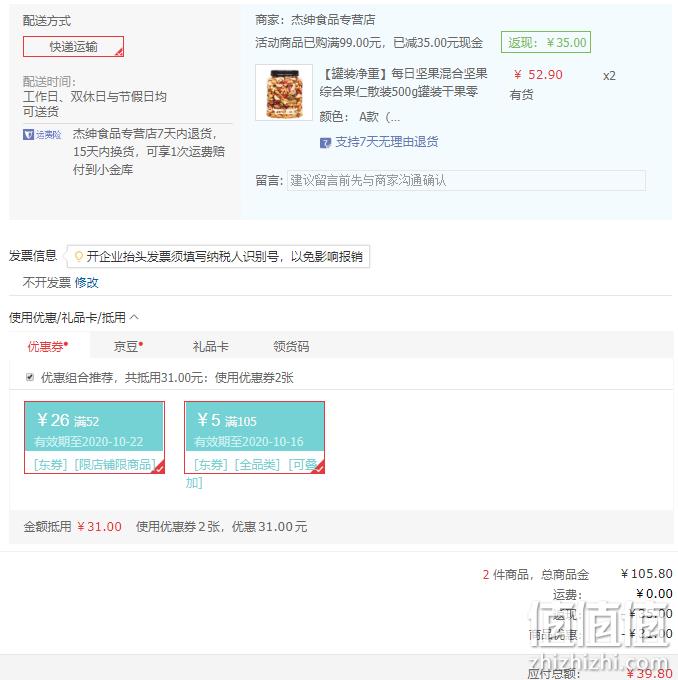Click 有货 stock status
678x680 pixels.
pos(521,95)
